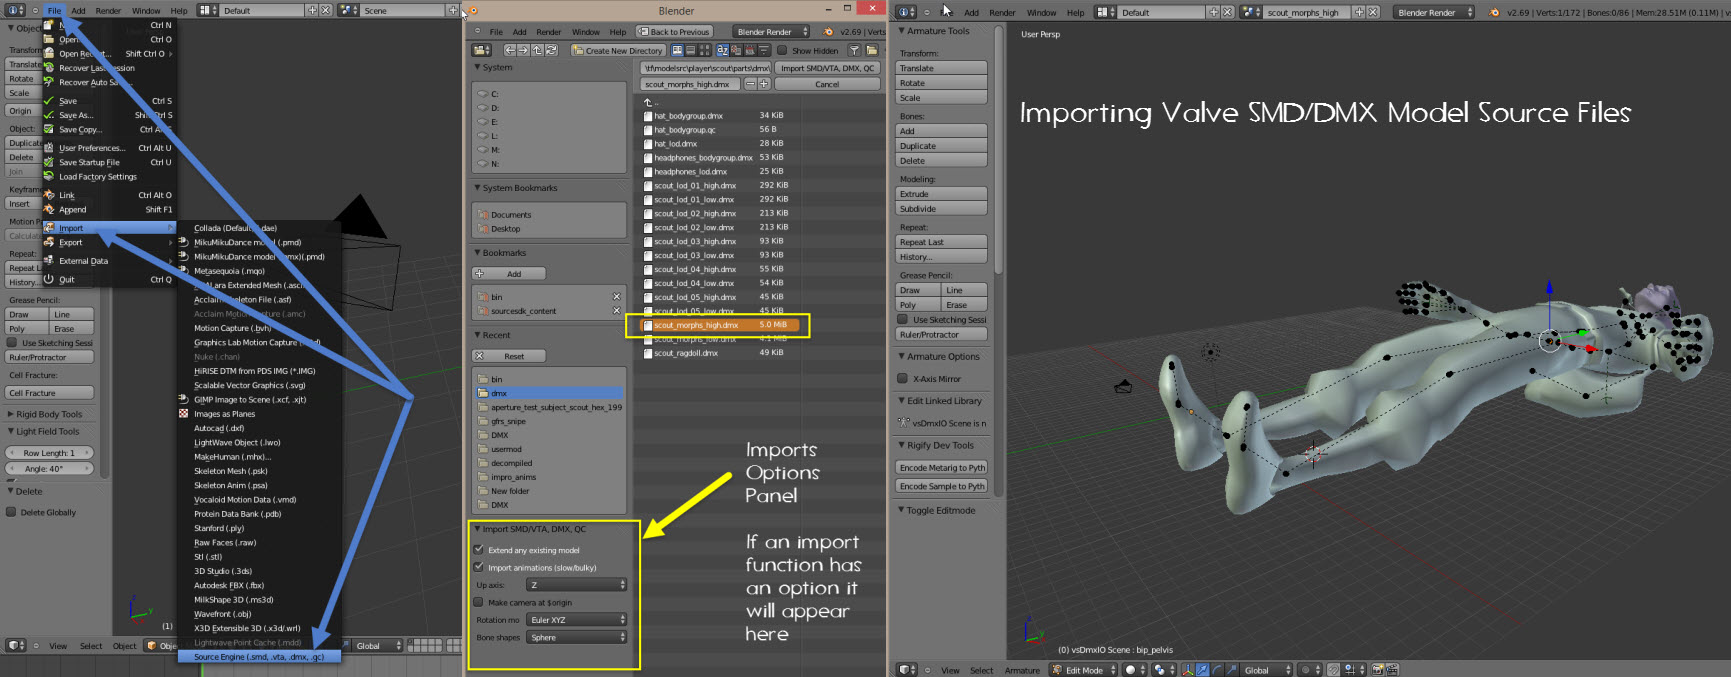The image size is (1731, 677).
Task: Select scout_ragdoll.dmx file
Action: 686,353
